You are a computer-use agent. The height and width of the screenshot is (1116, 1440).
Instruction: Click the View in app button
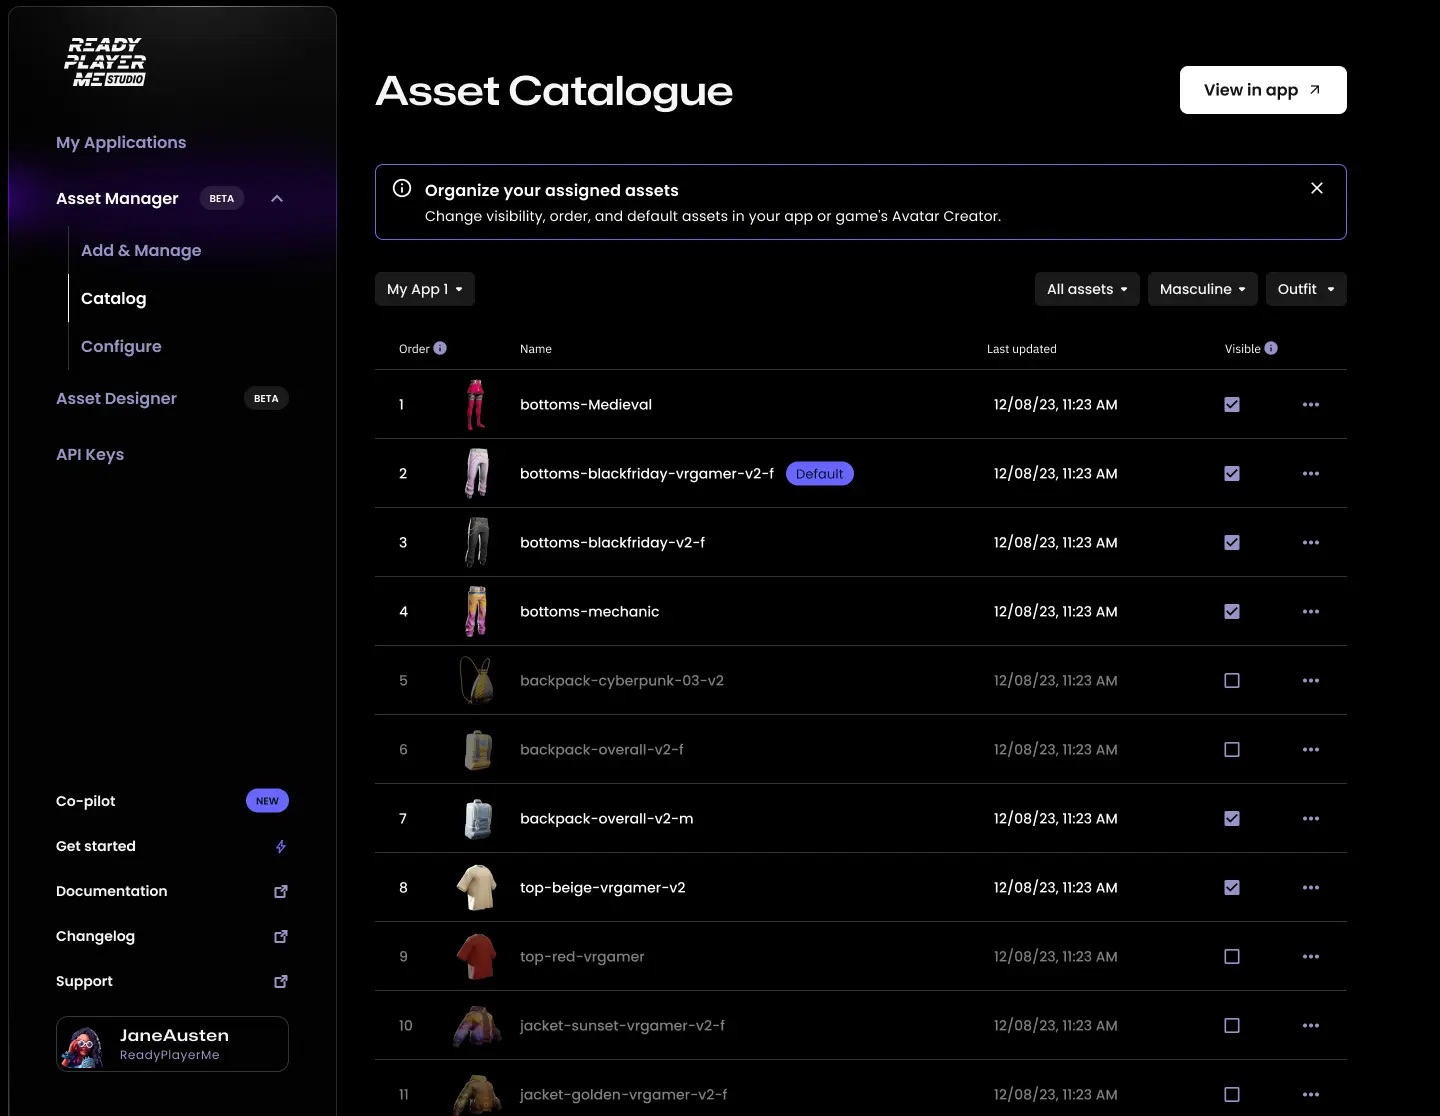pos(1262,90)
